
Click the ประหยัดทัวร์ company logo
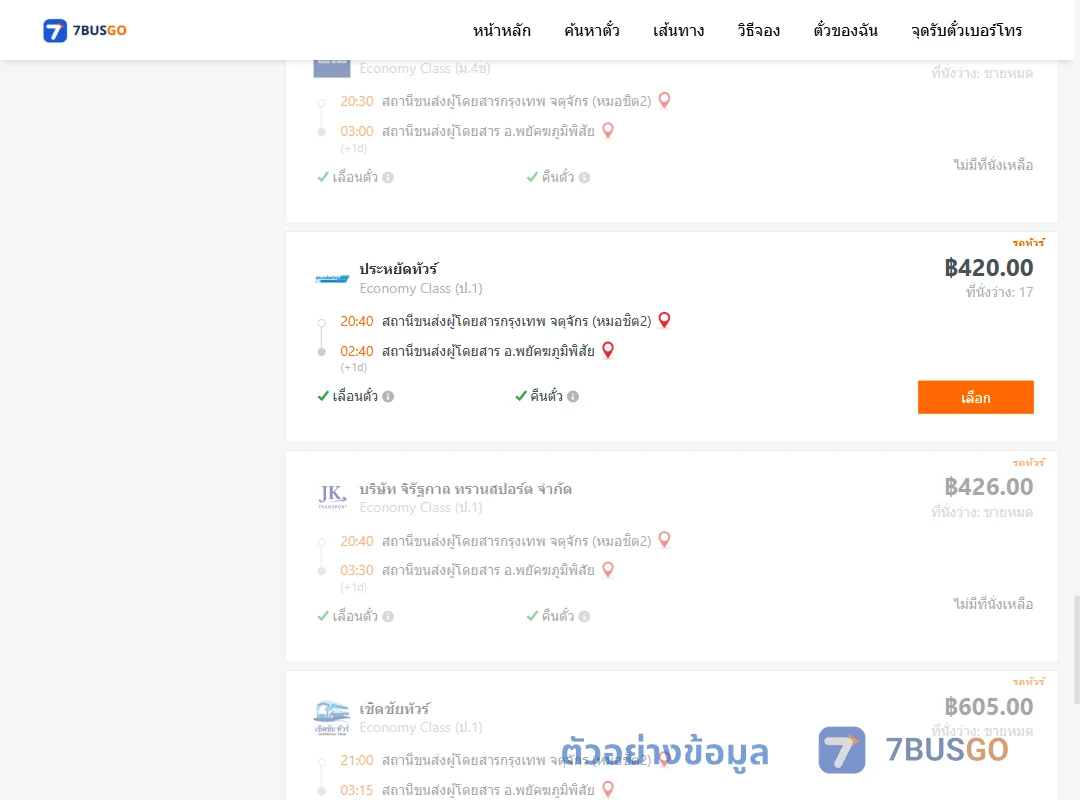coord(332,279)
